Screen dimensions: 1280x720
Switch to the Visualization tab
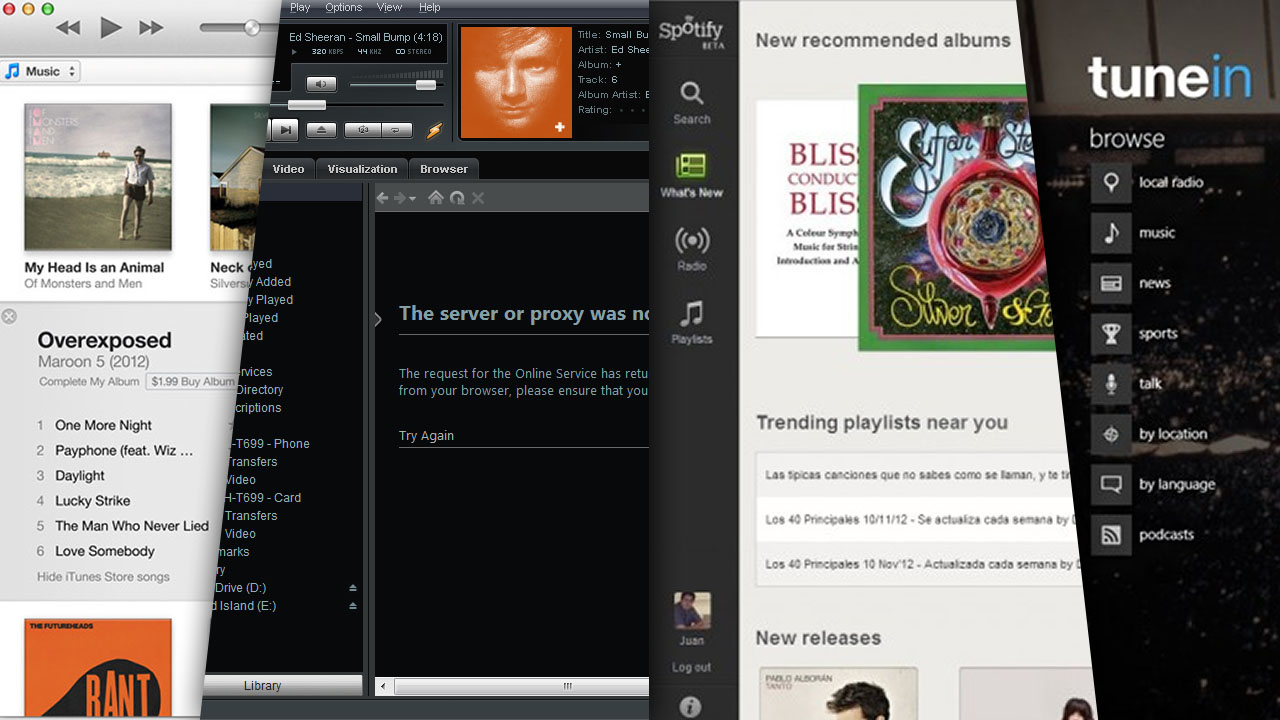tap(362, 169)
